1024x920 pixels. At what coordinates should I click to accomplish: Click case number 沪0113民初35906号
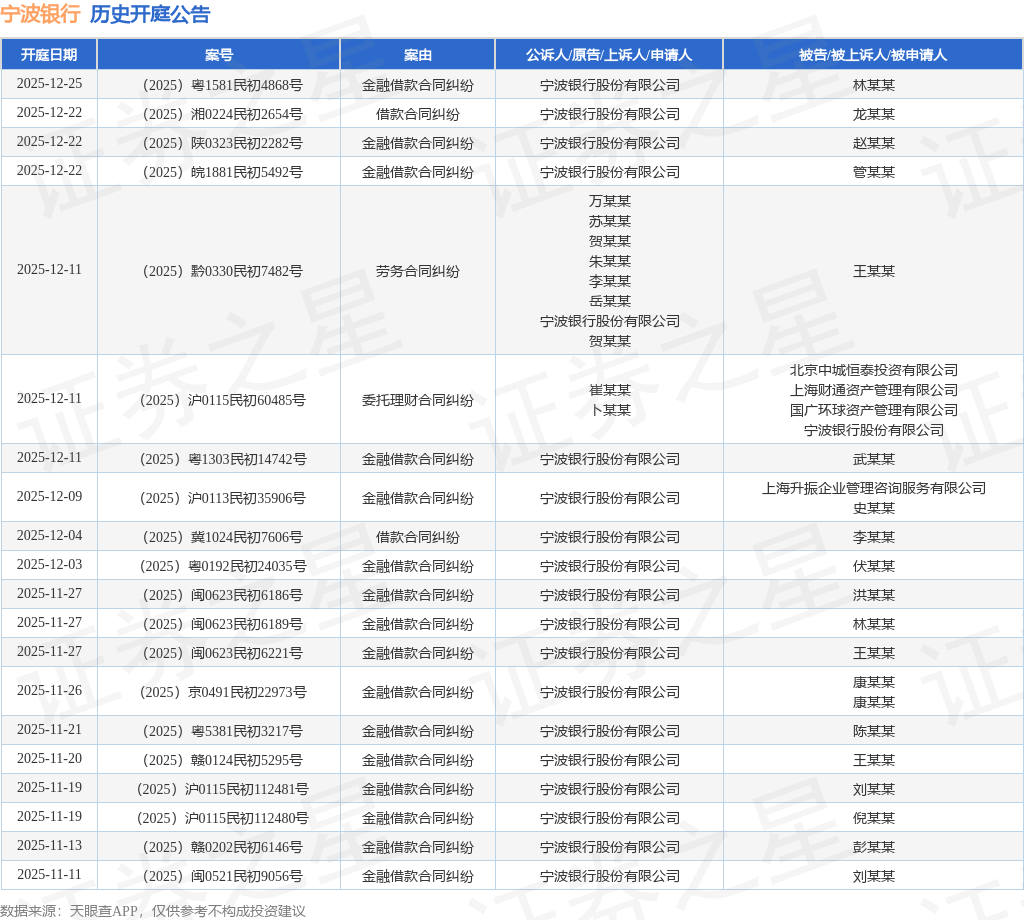pyautogui.click(x=223, y=498)
